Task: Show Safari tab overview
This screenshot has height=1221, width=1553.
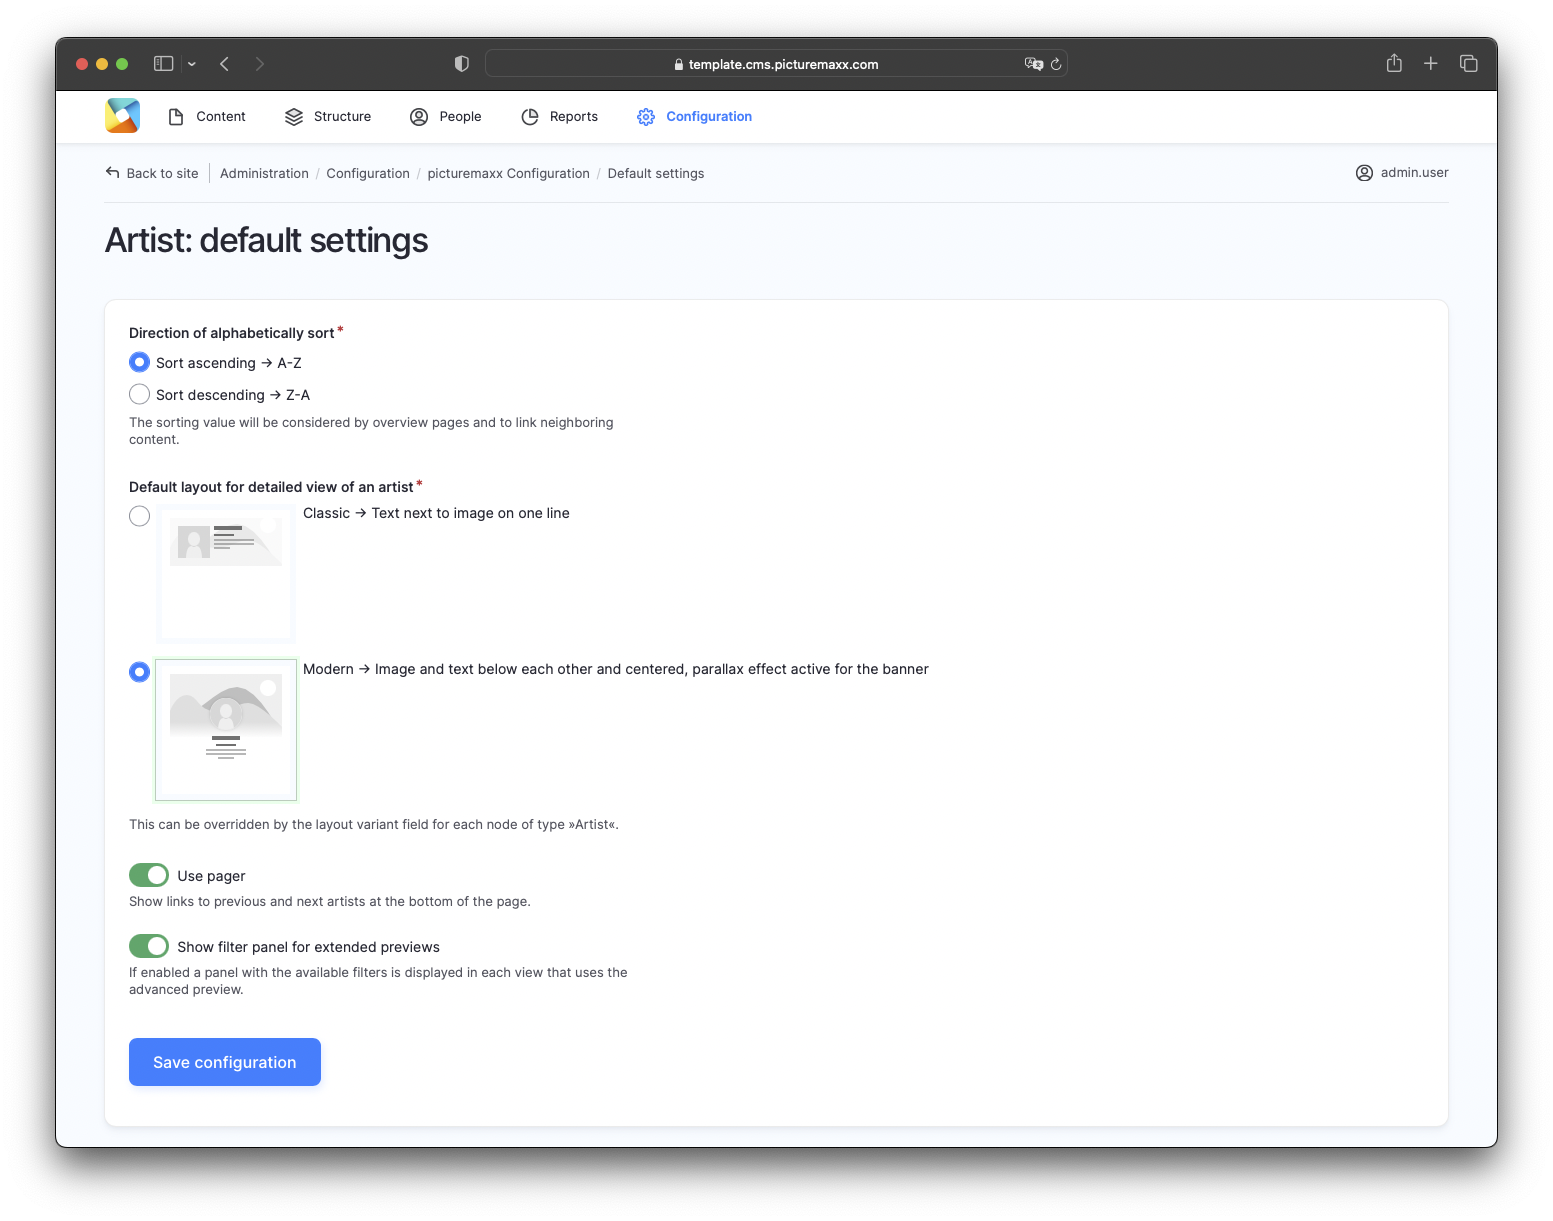Action: pyautogui.click(x=1468, y=64)
